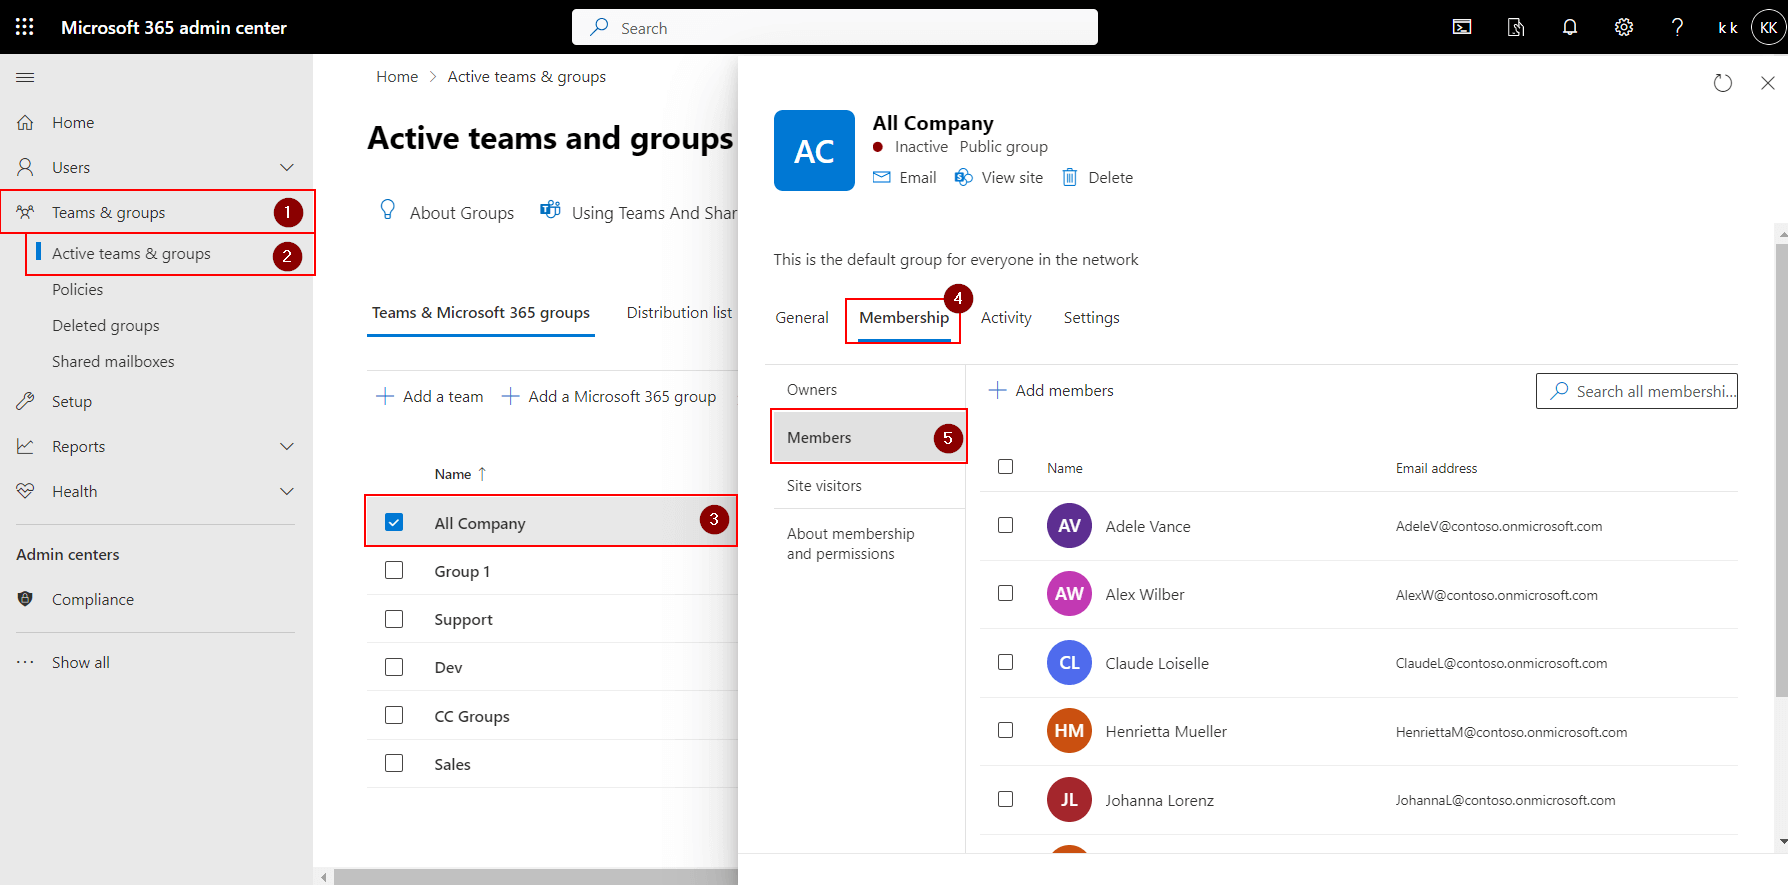
Task: Click the Compliance shield icon
Action: 26,599
